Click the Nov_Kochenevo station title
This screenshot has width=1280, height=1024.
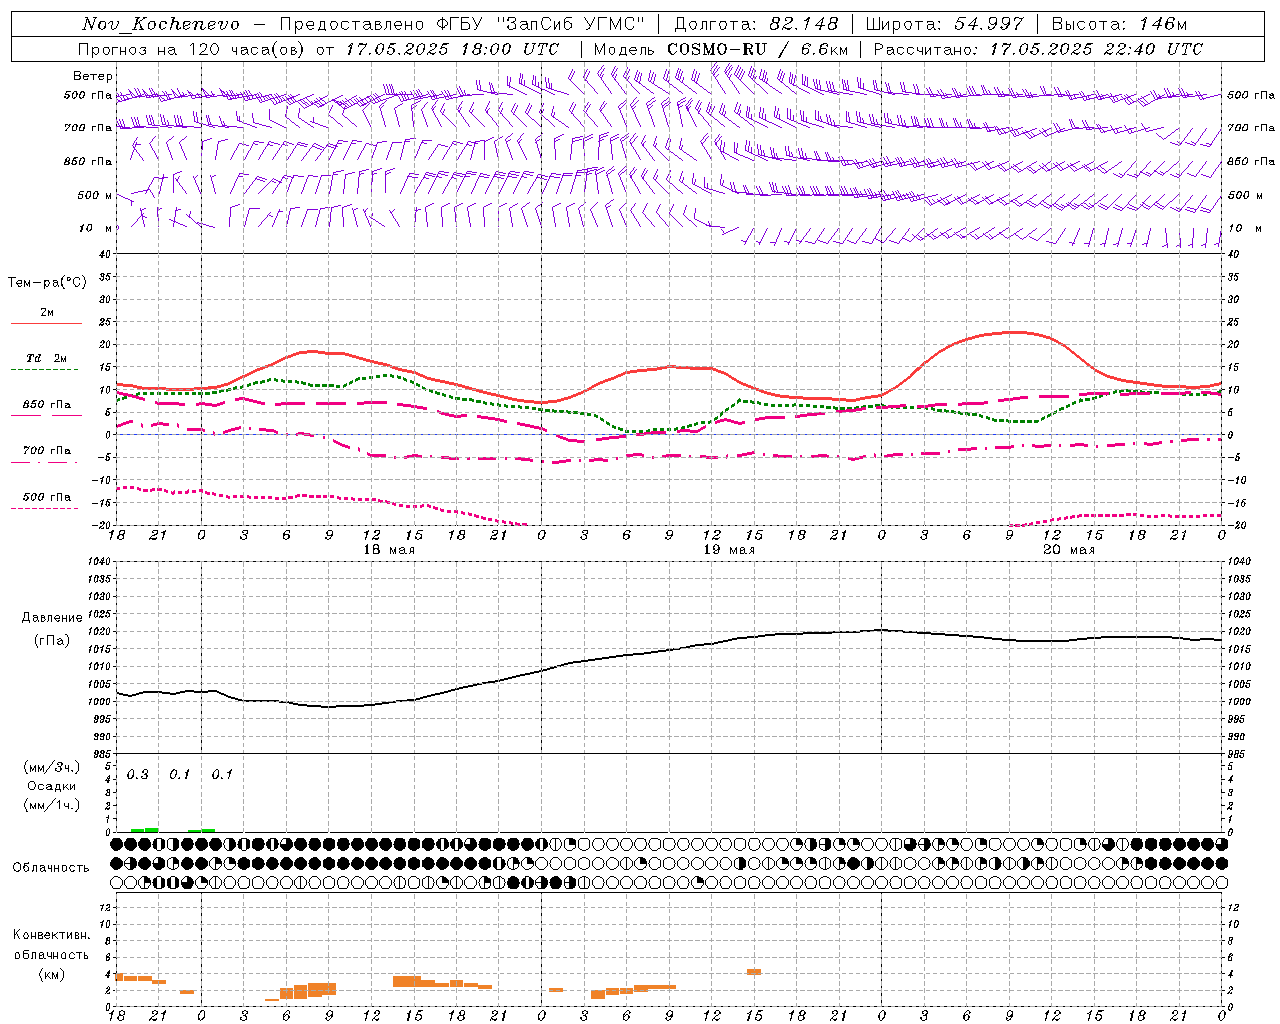[x=161, y=24]
